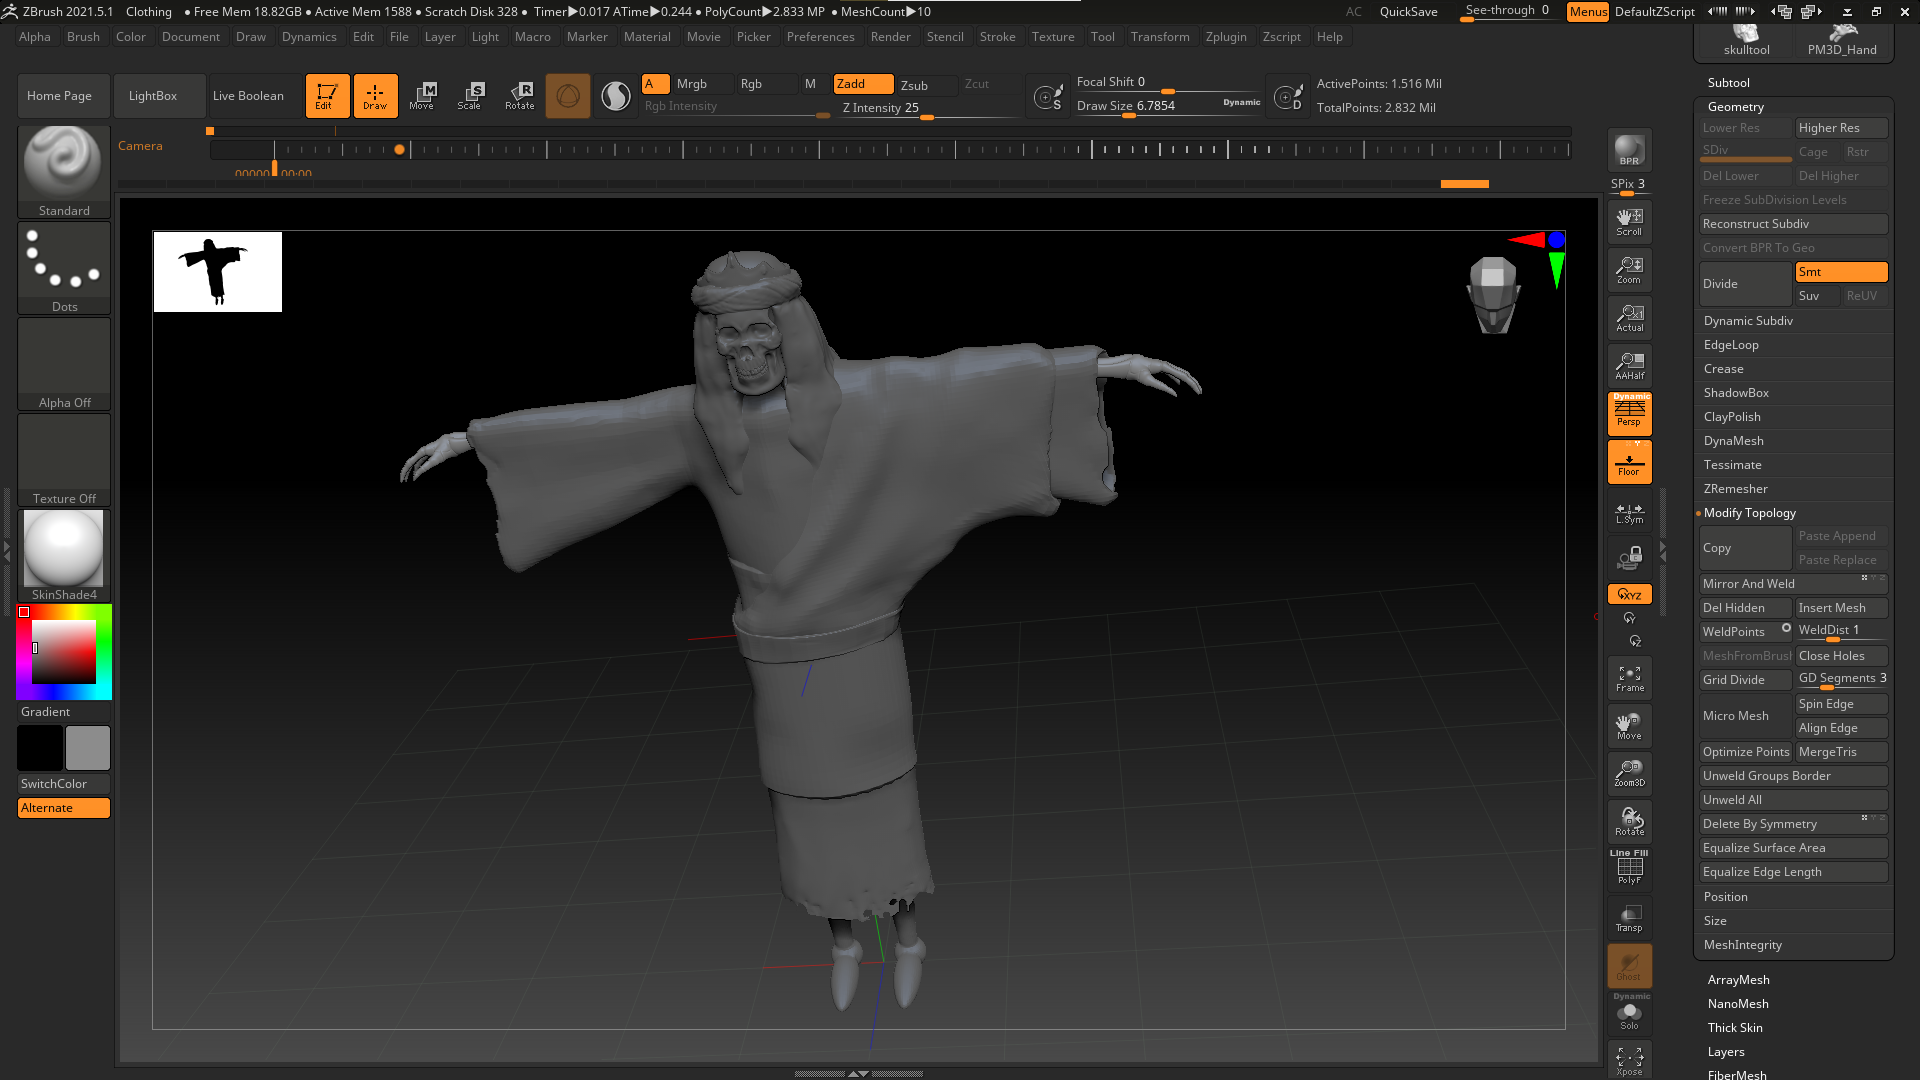The height and width of the screenshot is (1080, 1920).
Task: Click the BPR render icon
Action: click(x=1629, y=150)
